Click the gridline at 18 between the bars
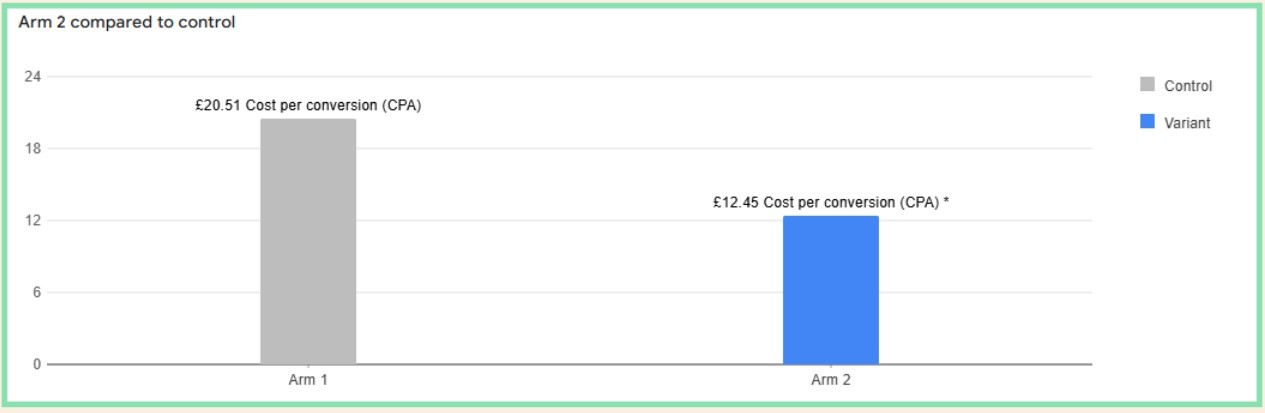 click(x=570, y=149)
